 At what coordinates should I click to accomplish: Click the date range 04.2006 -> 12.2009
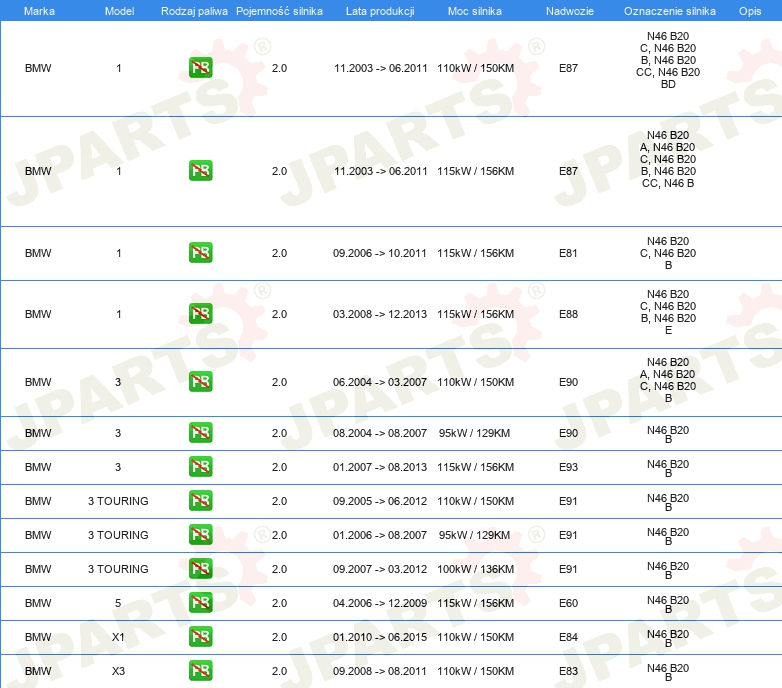pyautogui.click(x=380, y=603)
